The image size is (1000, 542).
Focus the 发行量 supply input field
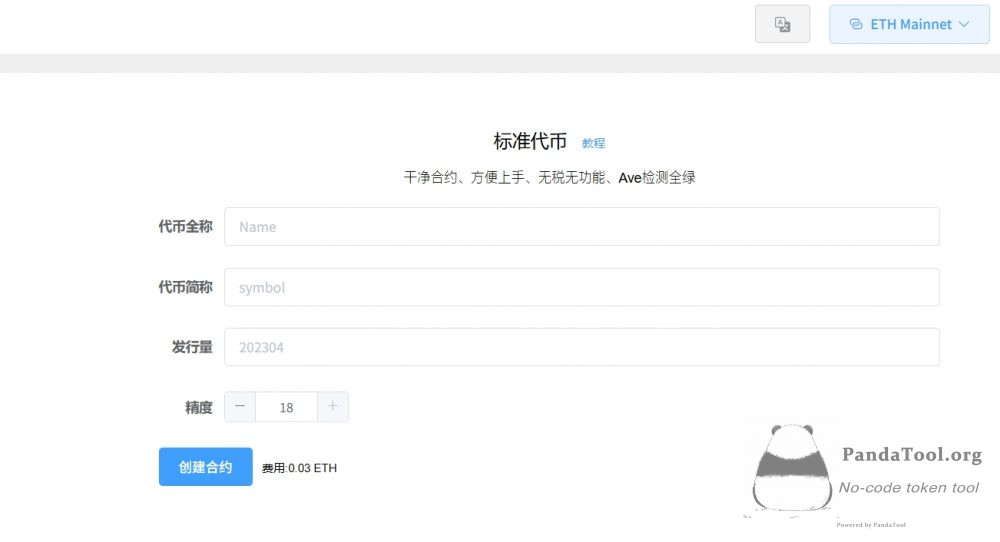pos(582,347)
